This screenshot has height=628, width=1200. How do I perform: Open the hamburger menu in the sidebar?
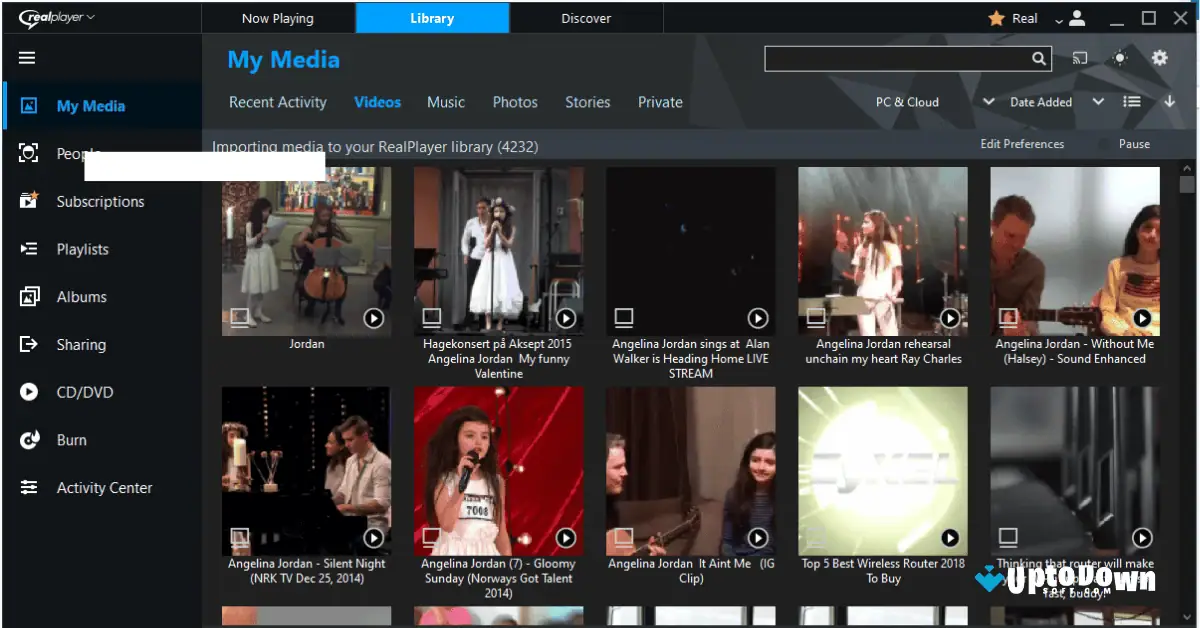point(26,57)
